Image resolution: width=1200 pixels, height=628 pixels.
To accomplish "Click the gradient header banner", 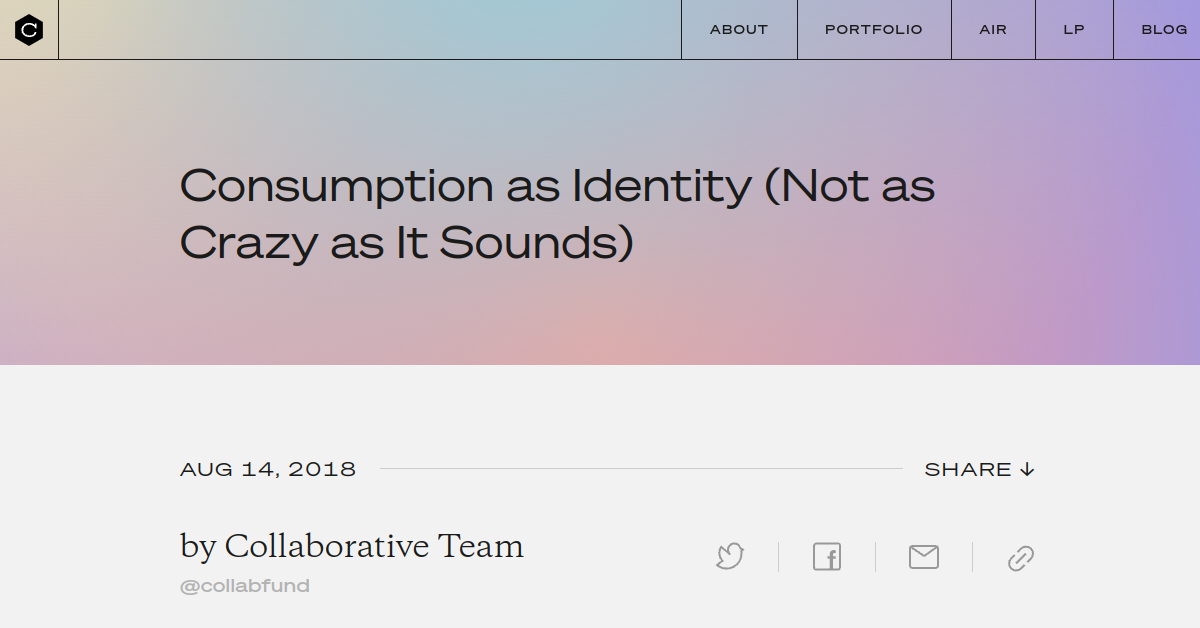I will coord(600,320).
